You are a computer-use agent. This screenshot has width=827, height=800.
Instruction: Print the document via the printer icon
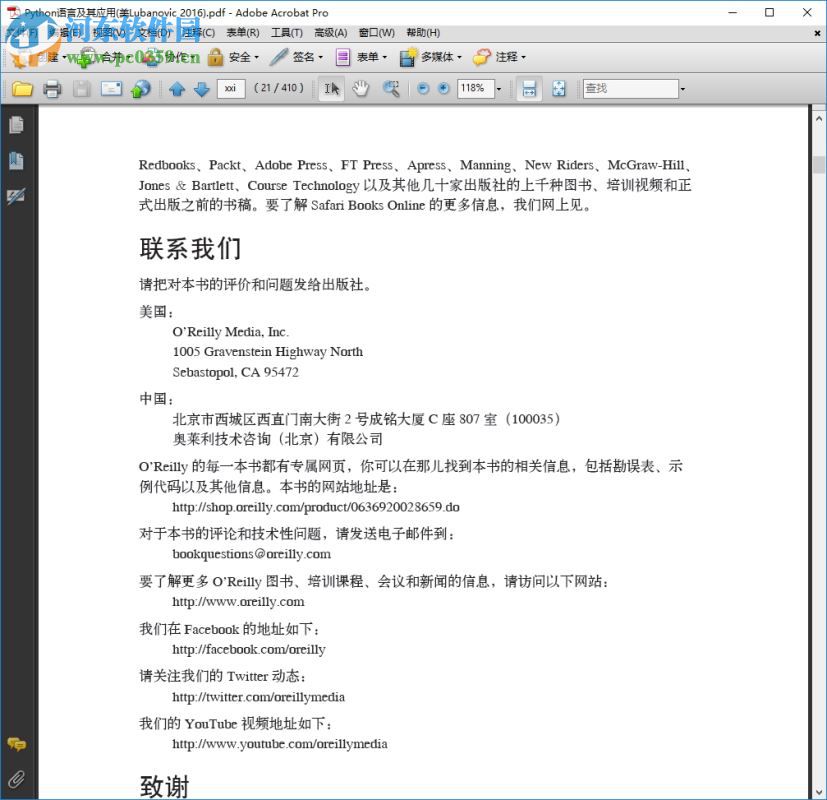[x=53, y=89]
